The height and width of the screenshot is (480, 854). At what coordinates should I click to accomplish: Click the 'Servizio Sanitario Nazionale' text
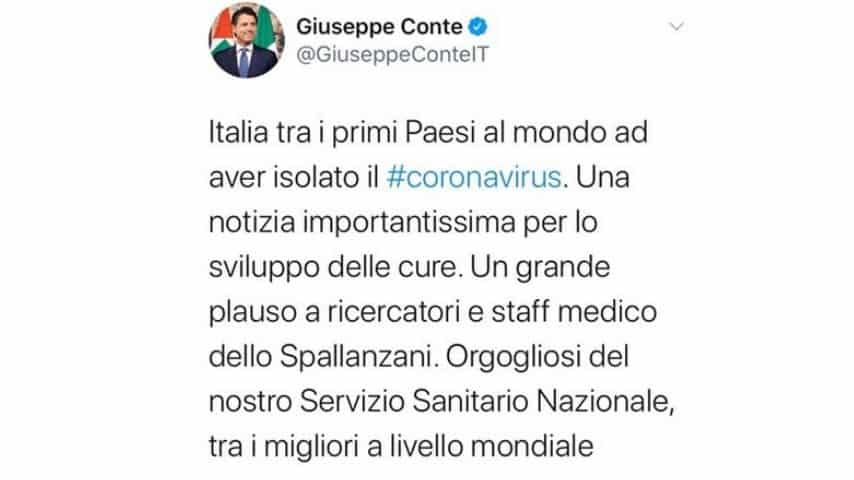click(x=483, y=402)
